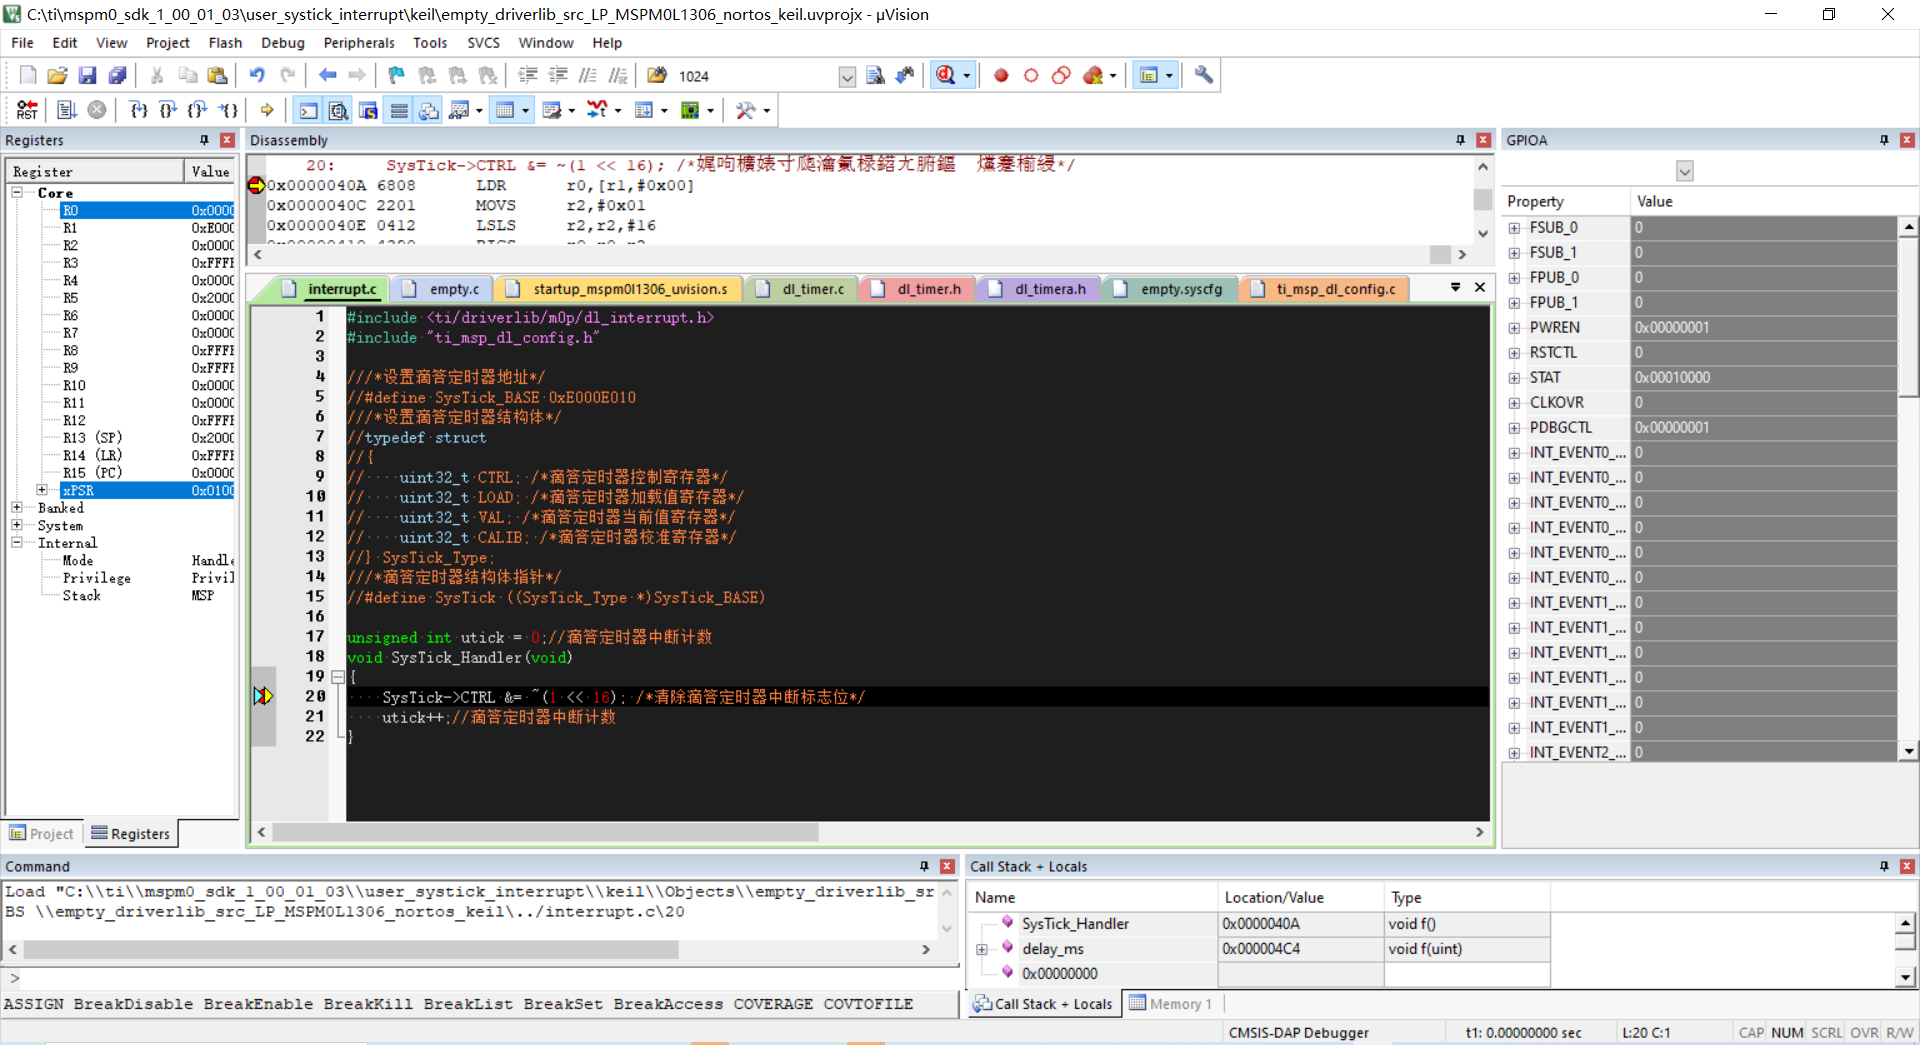This screenshot has width=1920, height=1045.
Task: Undo the last edit
Action: (x=257, y=75)
